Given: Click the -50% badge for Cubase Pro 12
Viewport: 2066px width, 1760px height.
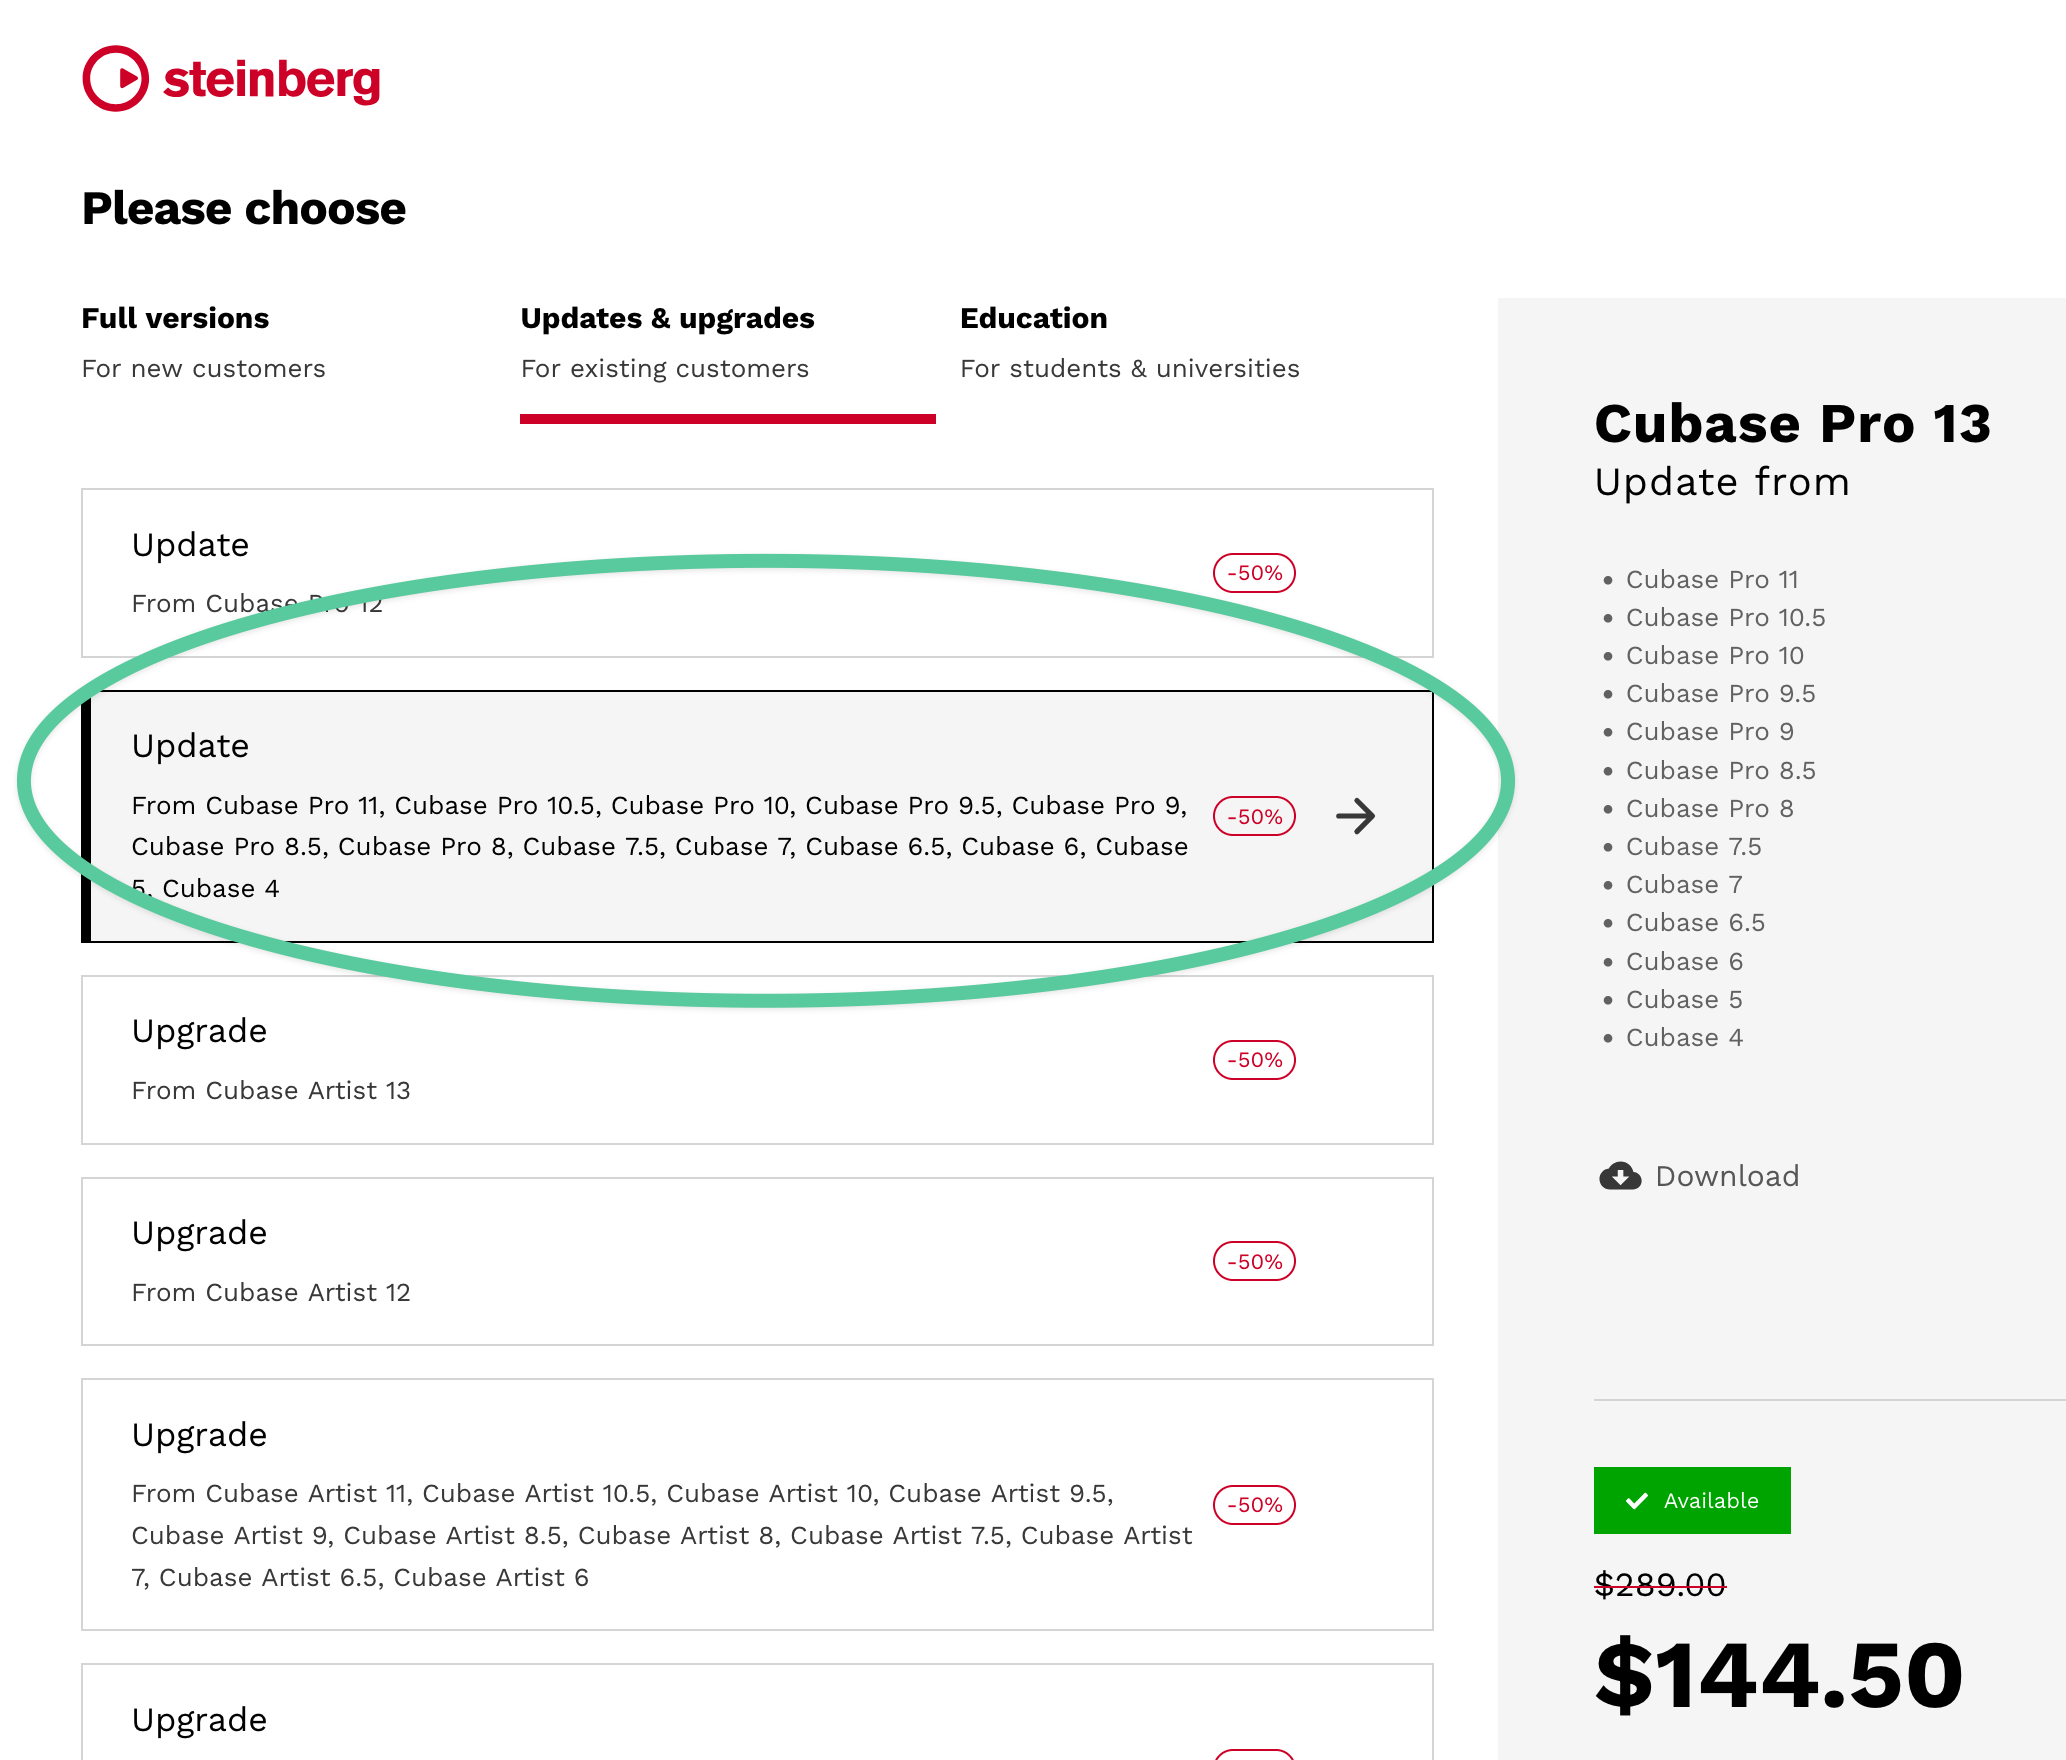Looking at the screenshot, I should tap(1254, 573).
